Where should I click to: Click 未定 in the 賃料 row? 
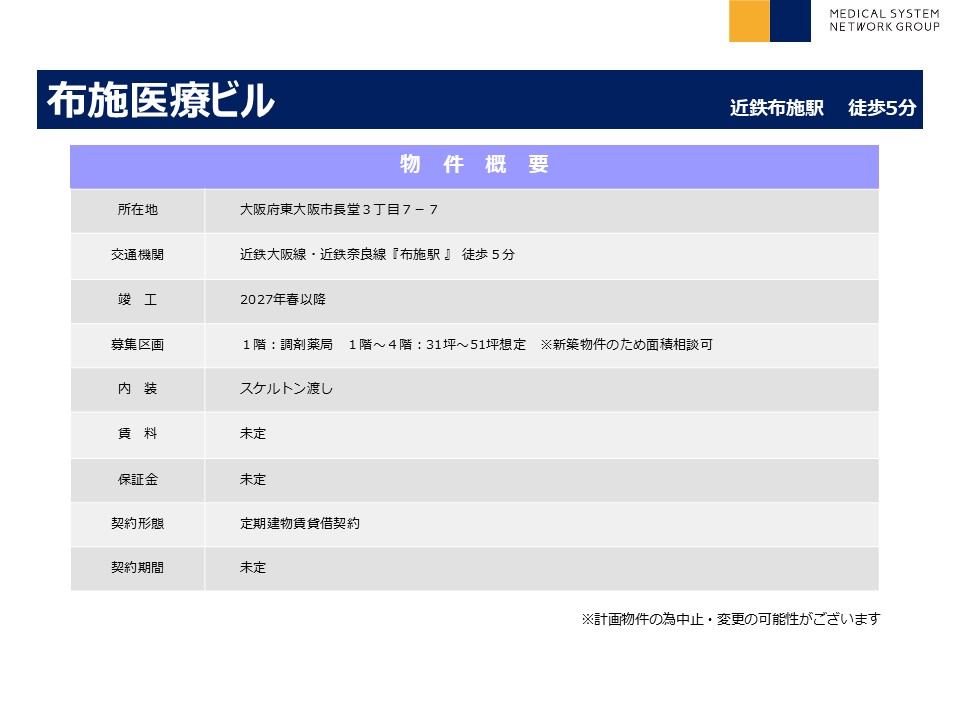coord(253,433)
